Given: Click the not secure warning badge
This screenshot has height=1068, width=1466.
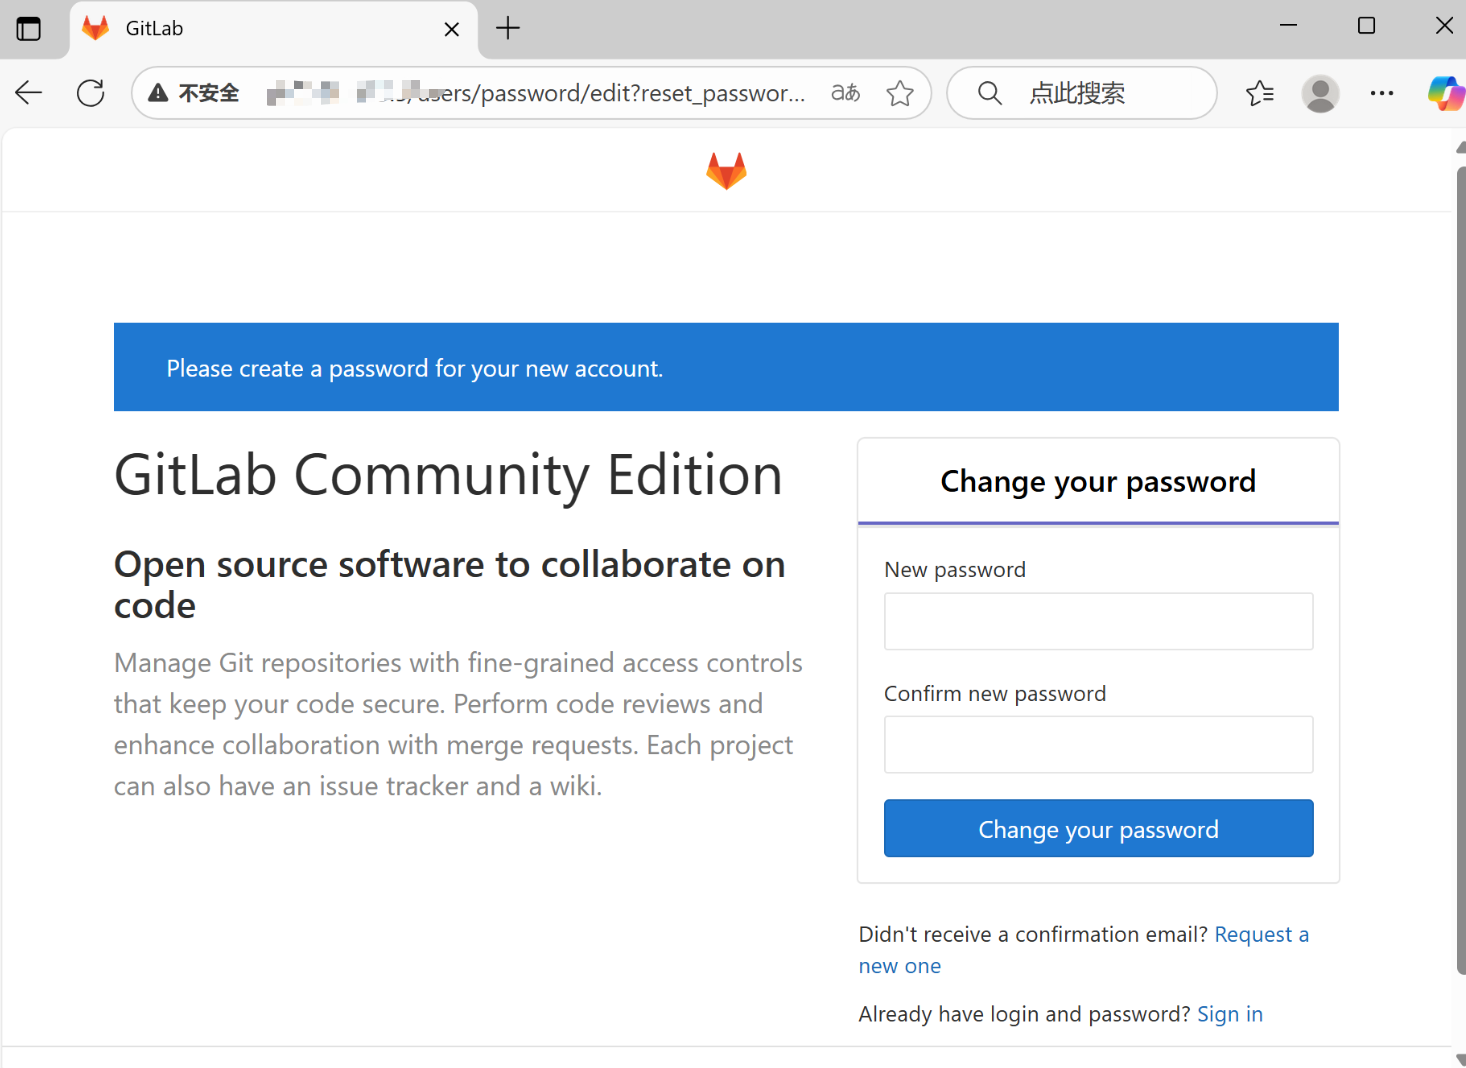Looking at the screenshot, I should click(194, 93).
